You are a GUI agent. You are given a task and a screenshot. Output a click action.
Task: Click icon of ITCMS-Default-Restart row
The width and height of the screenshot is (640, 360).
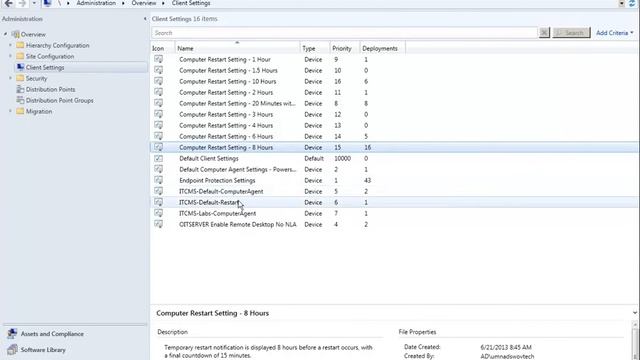pyautogui.click(x=158, y=202)
